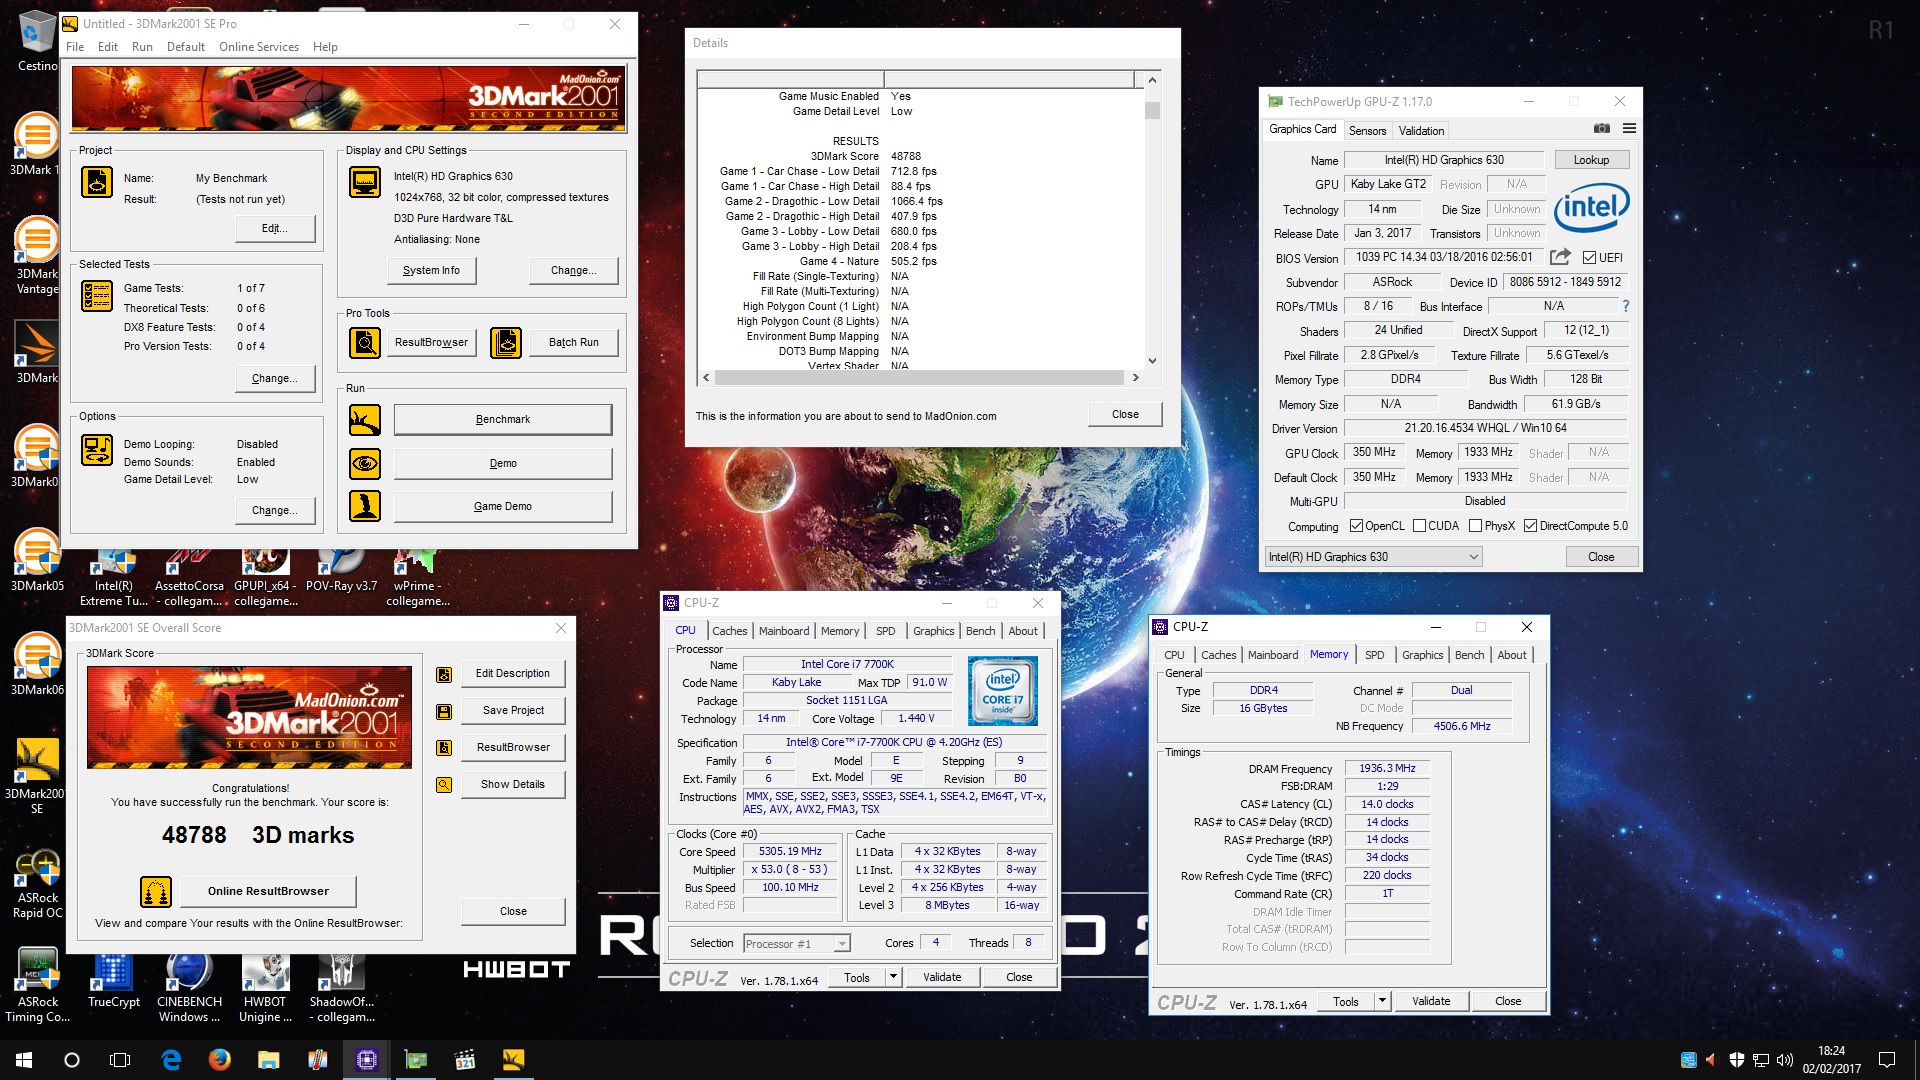
Task: Click the BIOS share/export icon in GPU-Z
Action: (x=1560, y=257)
